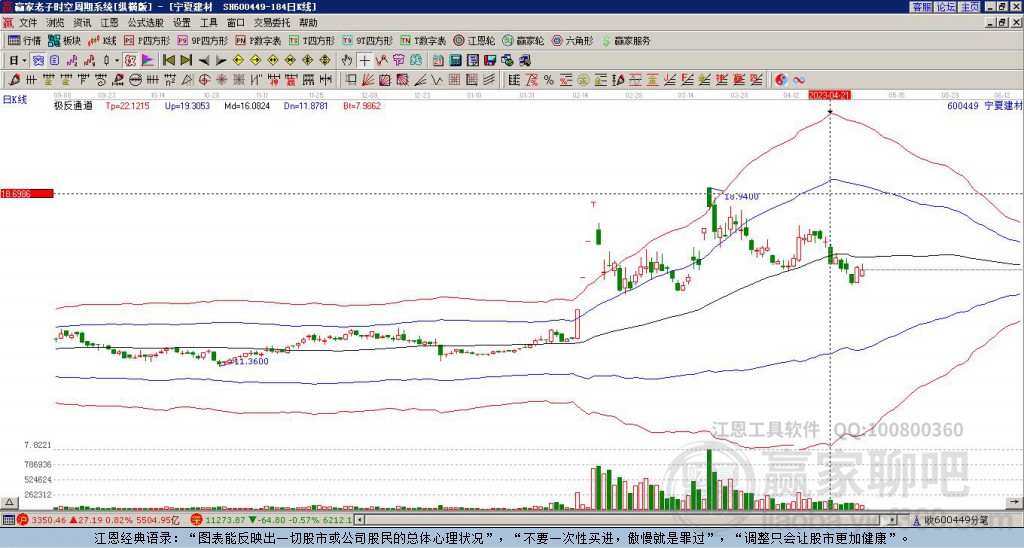This screenshot has height=548, width=1024.
Task: Open the 板块 sector view
Action: pyautogui.click(x=64, y=40)
